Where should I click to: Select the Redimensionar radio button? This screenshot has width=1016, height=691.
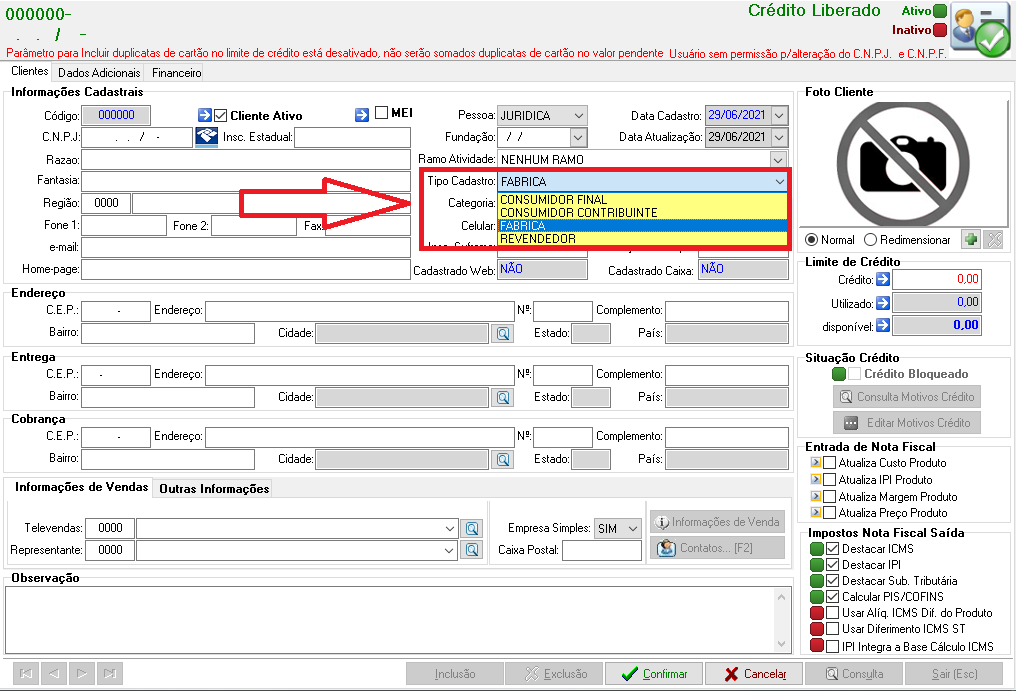tap(870, 240)
